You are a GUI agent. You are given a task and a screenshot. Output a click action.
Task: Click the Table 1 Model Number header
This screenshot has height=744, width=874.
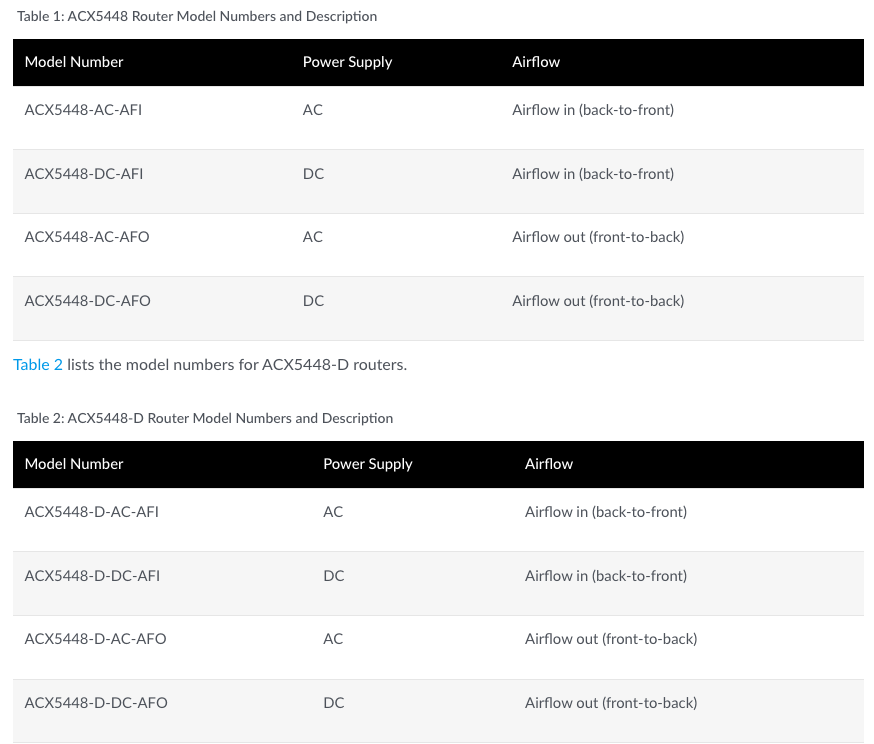coord(74,62)
